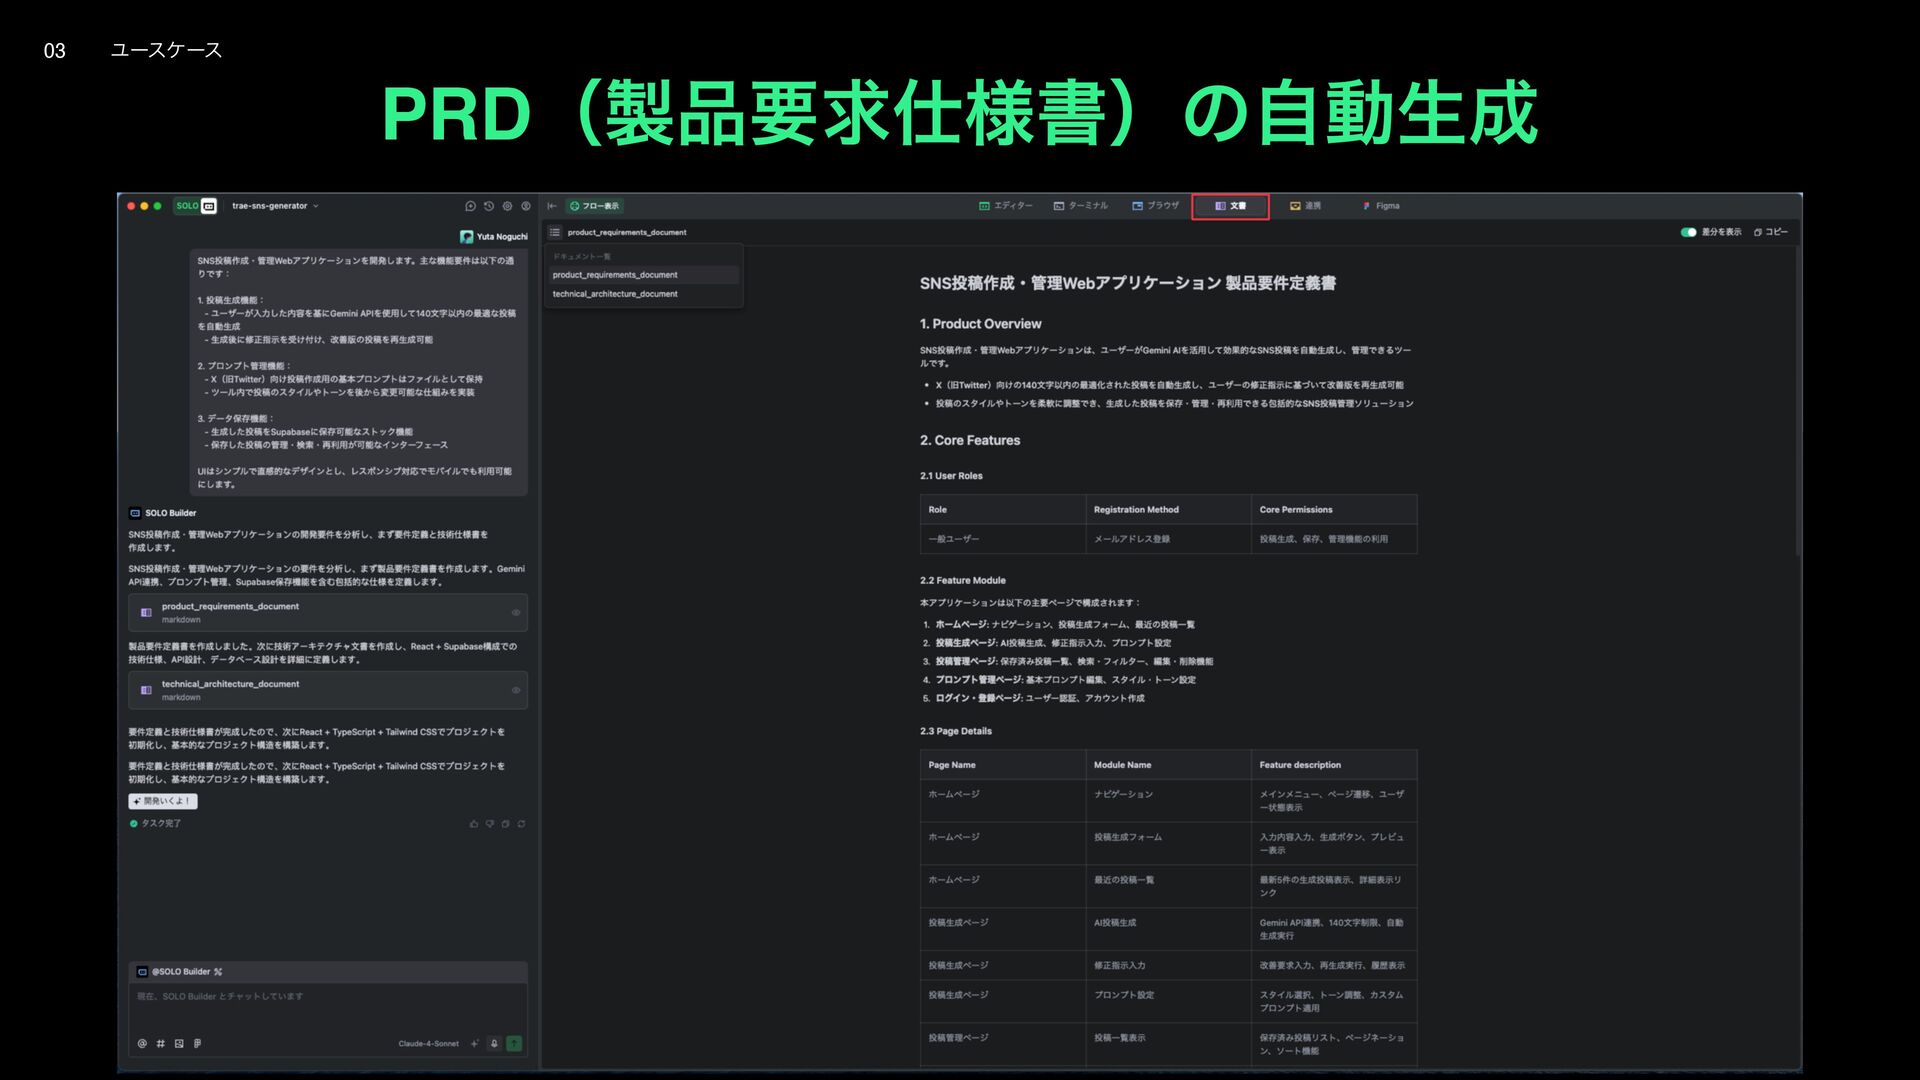Toggle the 差分を表示 switch
This screenshot has height=1080, width=1920.
1688,232
